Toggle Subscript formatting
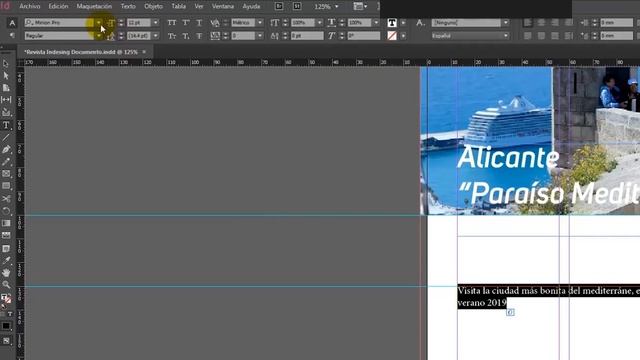Viewport: 640px width, 360px height. pos(186,36)
